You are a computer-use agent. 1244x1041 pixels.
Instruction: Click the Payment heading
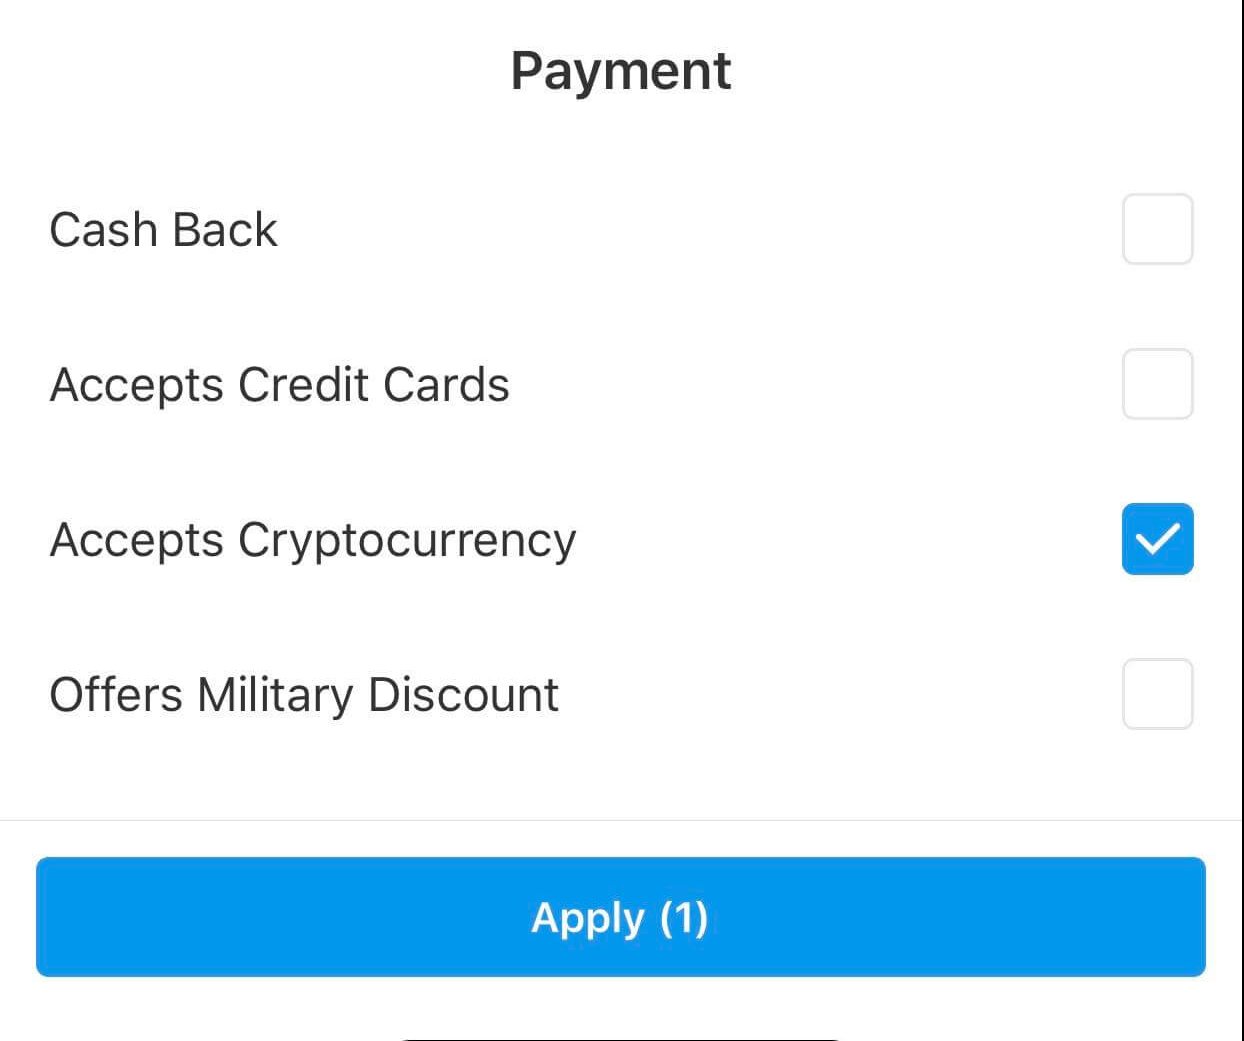coord(621,71)
